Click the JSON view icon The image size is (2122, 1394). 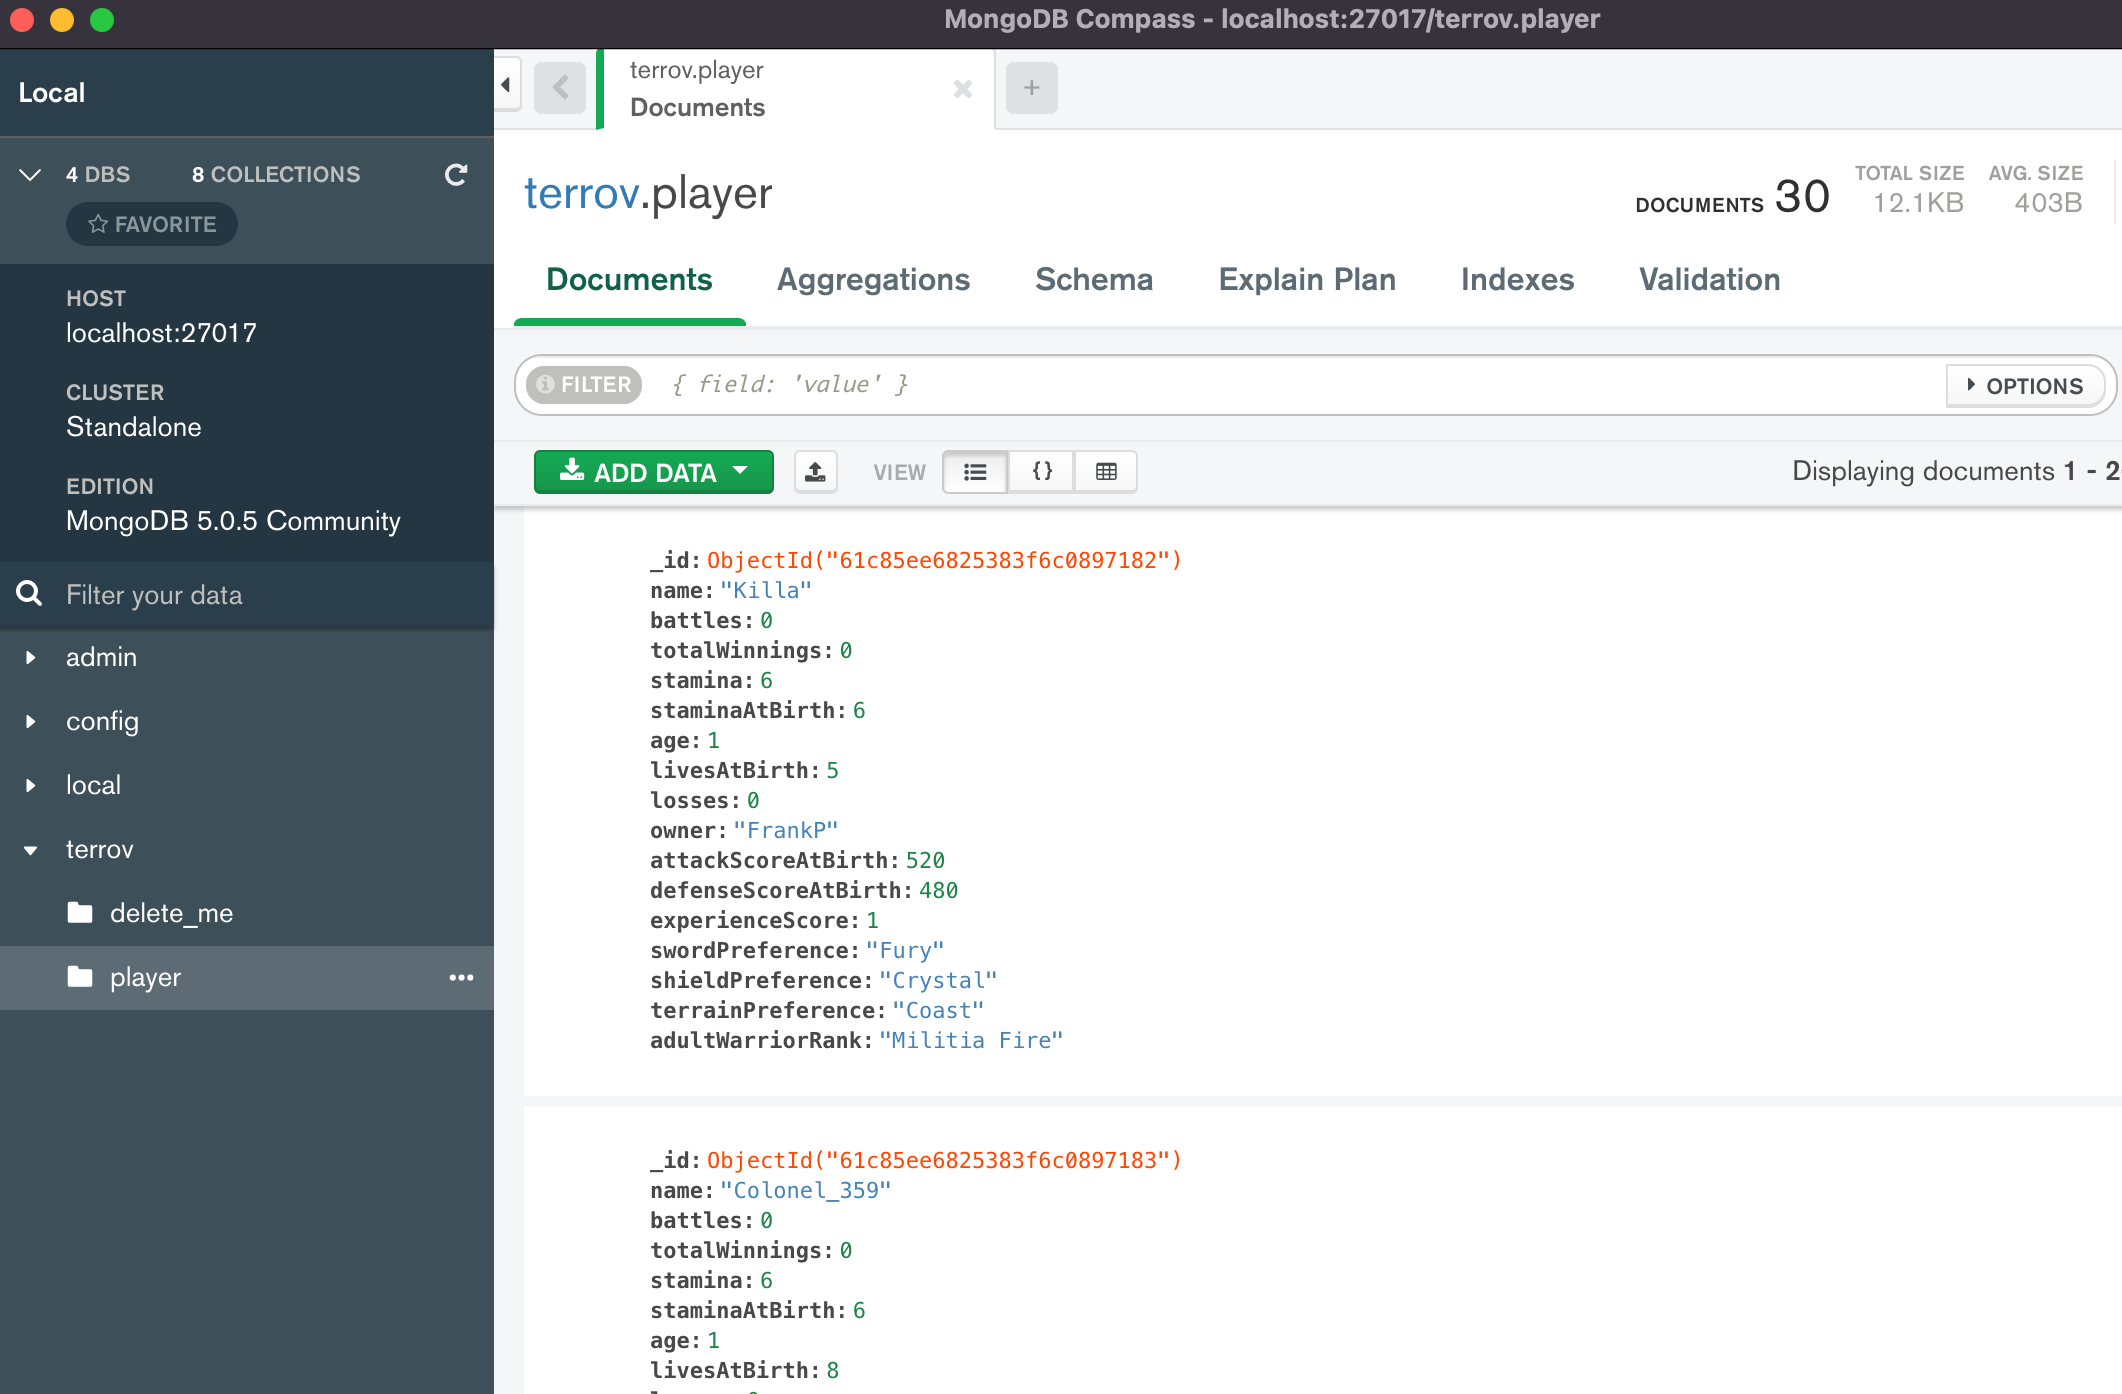(x=1041, y=471)
